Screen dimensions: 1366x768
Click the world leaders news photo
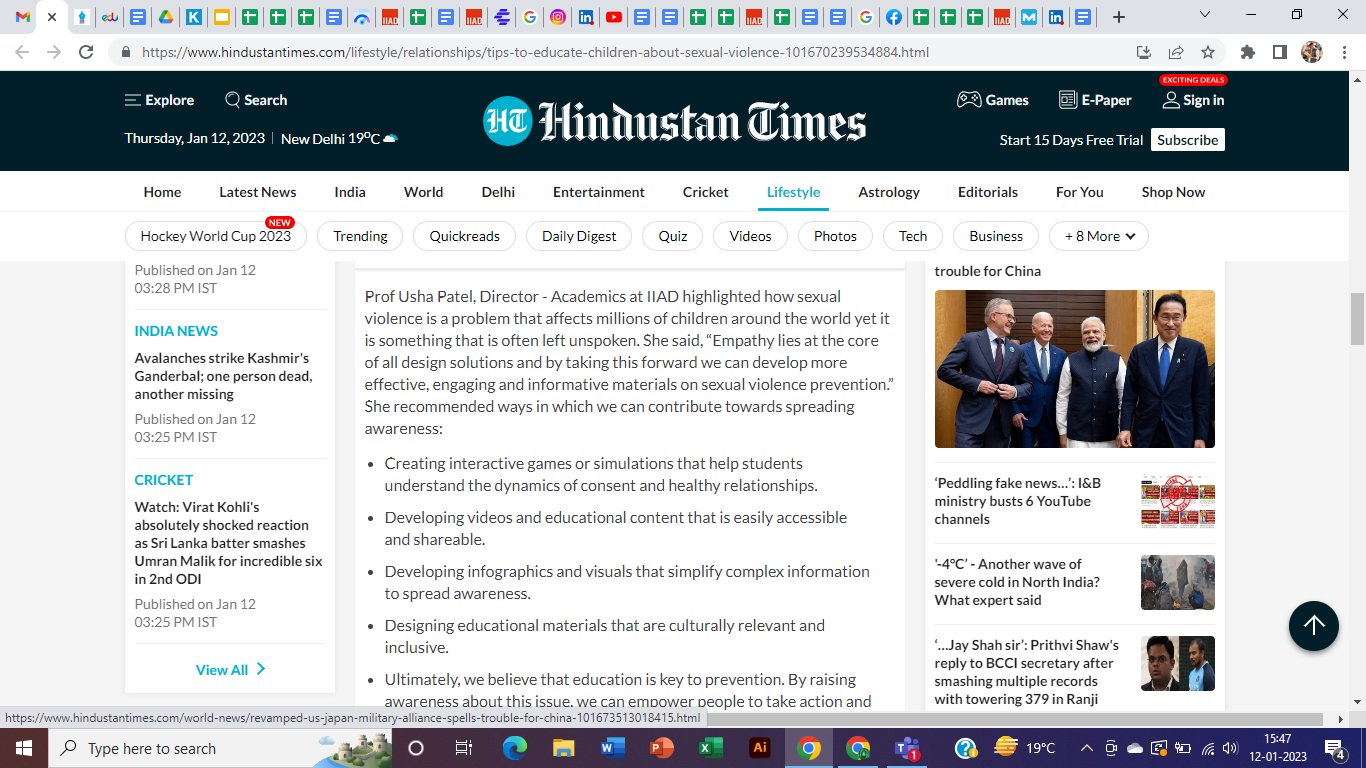tap(1074, 369)
